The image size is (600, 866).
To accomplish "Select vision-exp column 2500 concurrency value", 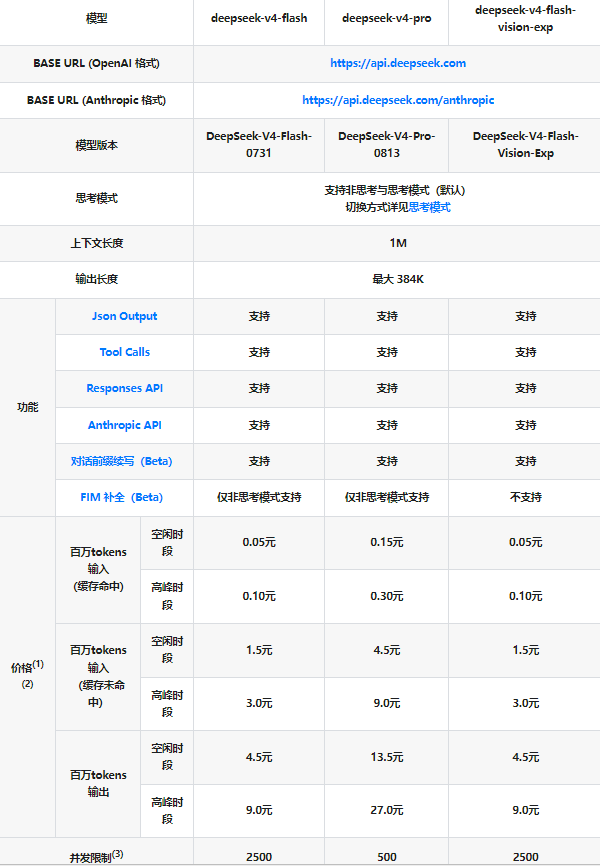I will point(525,857).
